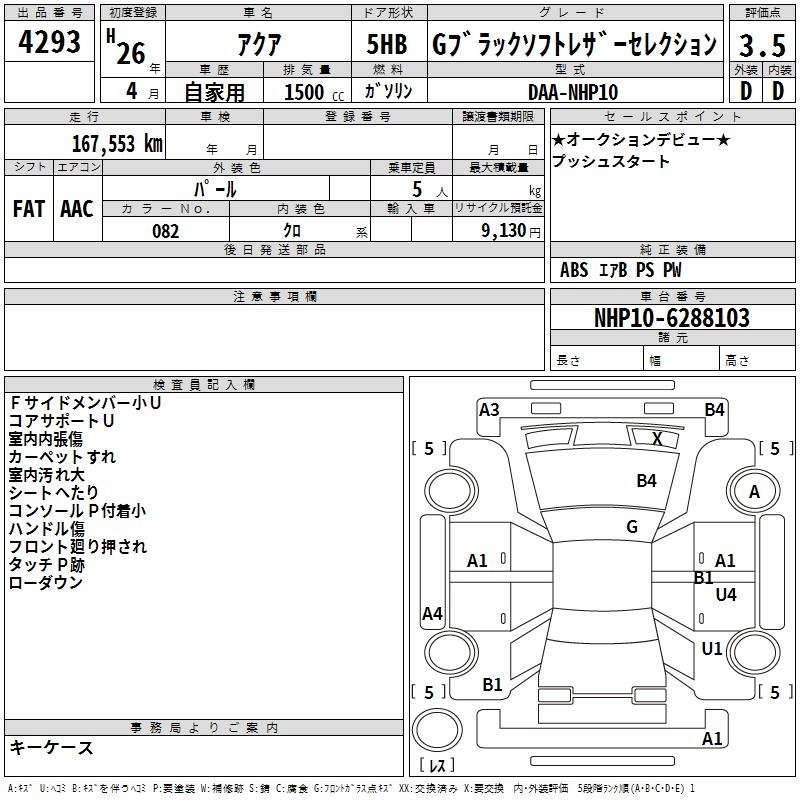Select the note ローダウン

click(45, 582)
